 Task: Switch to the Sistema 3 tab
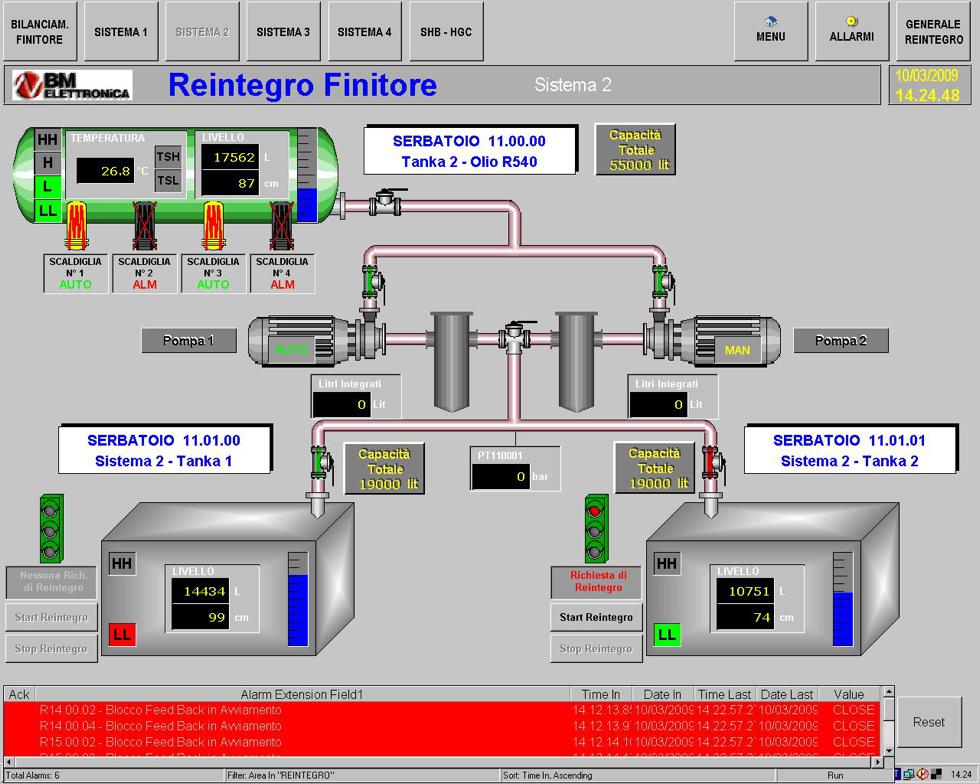[283, 32]
